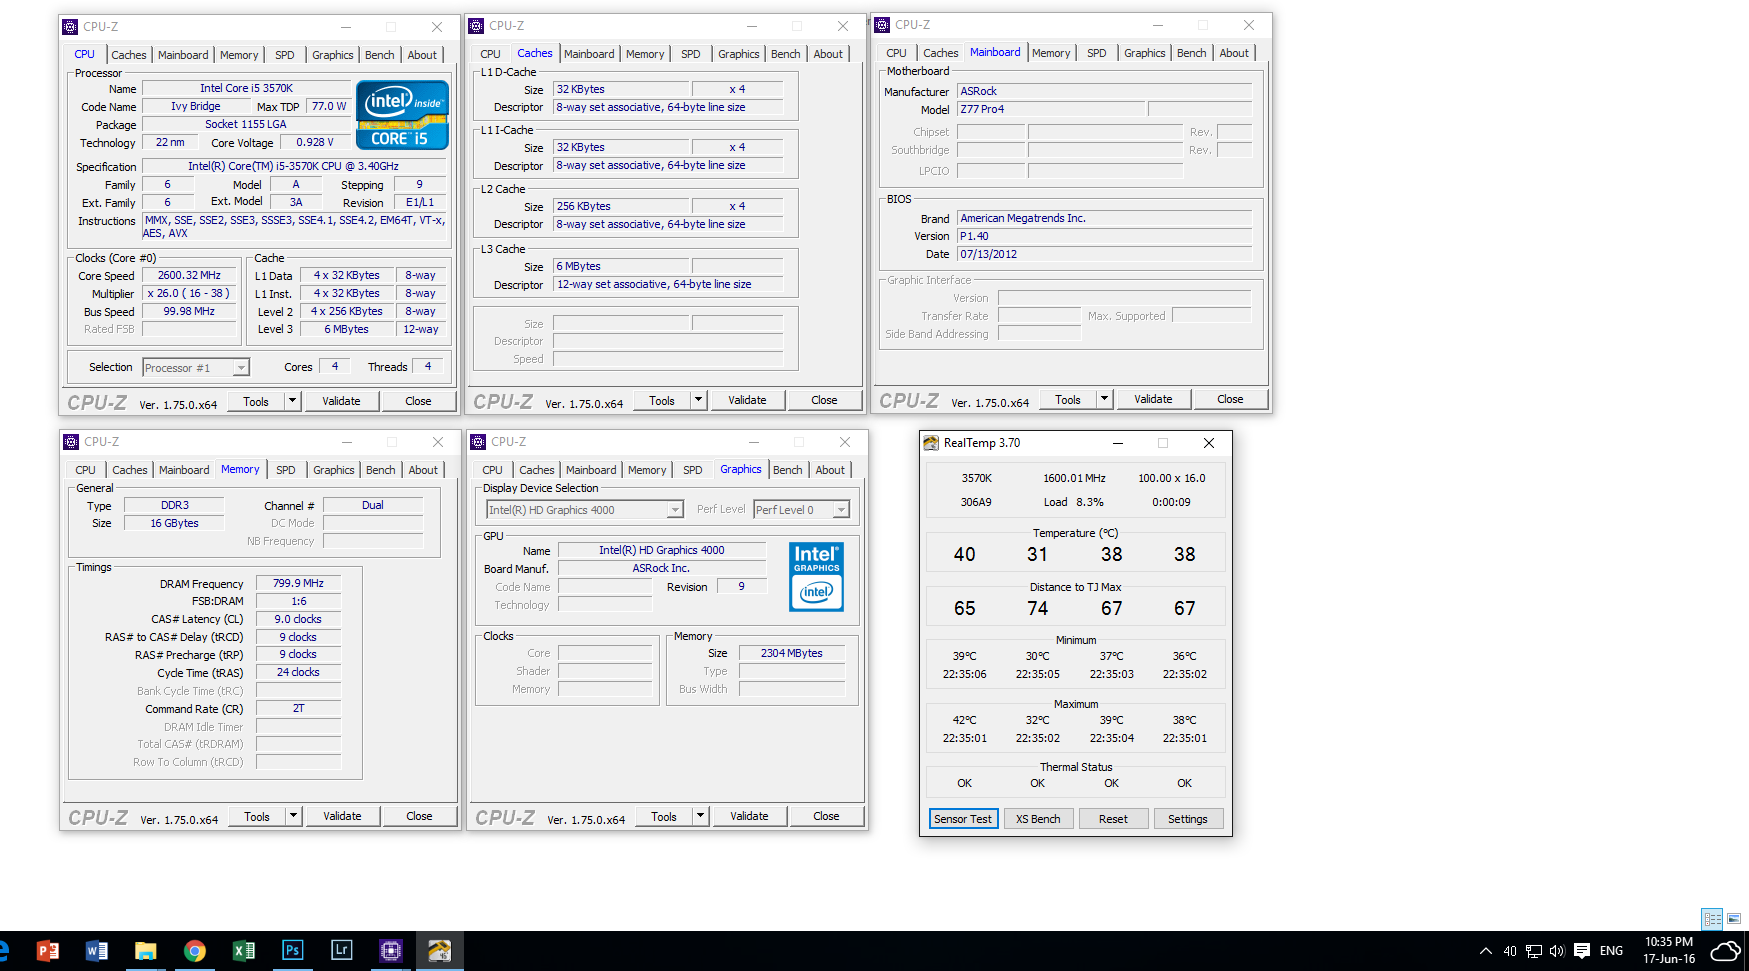Open Excel from the taskbar
The image size is (1749, 971).
[x=243, y=950]
